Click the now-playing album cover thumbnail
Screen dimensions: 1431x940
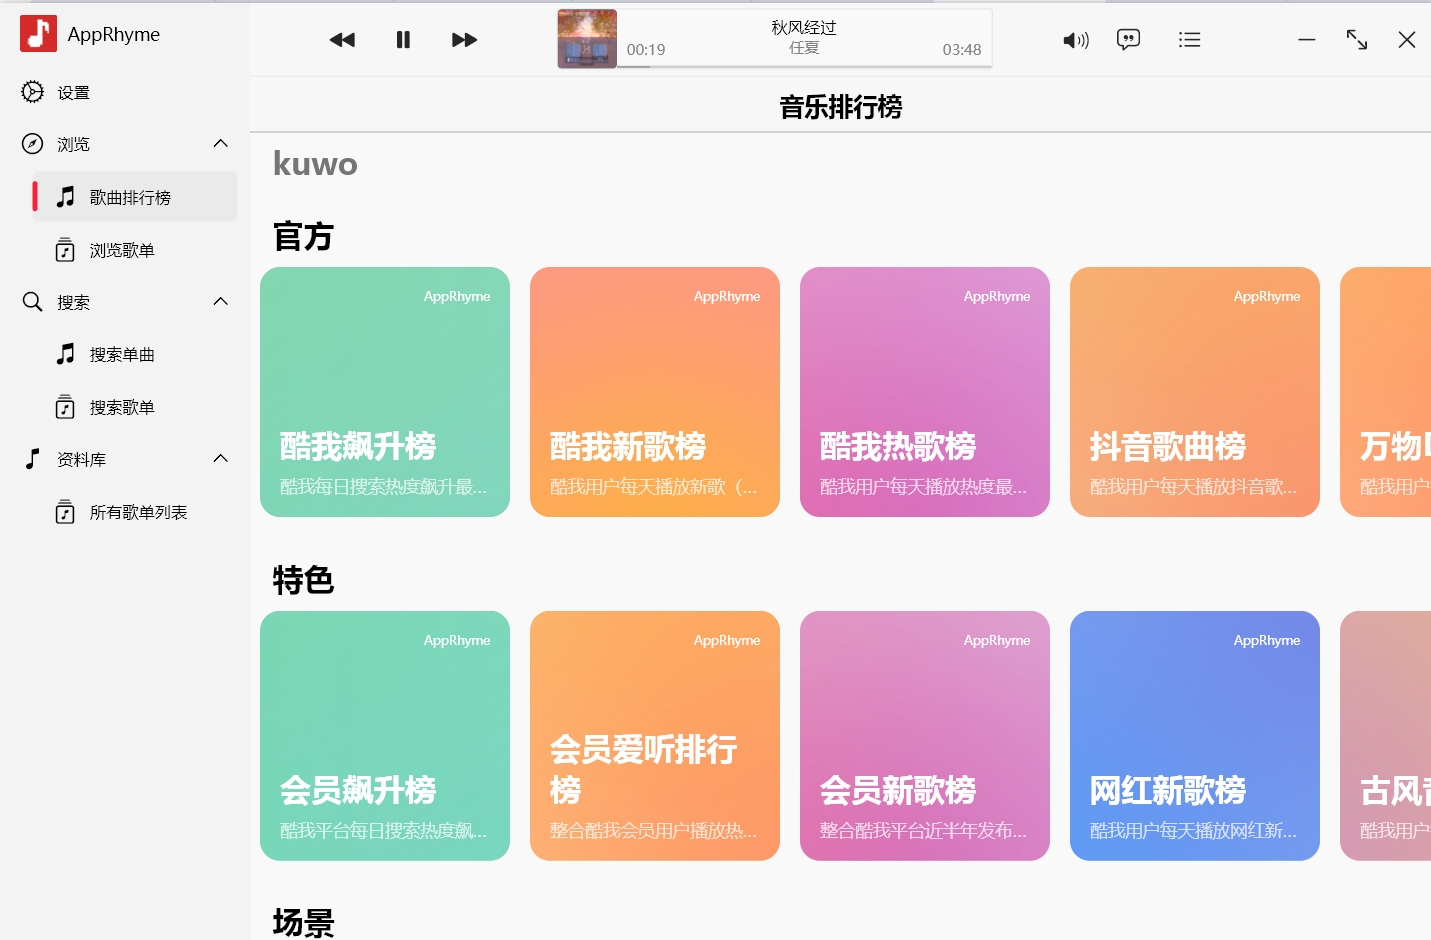click(587, 39)
